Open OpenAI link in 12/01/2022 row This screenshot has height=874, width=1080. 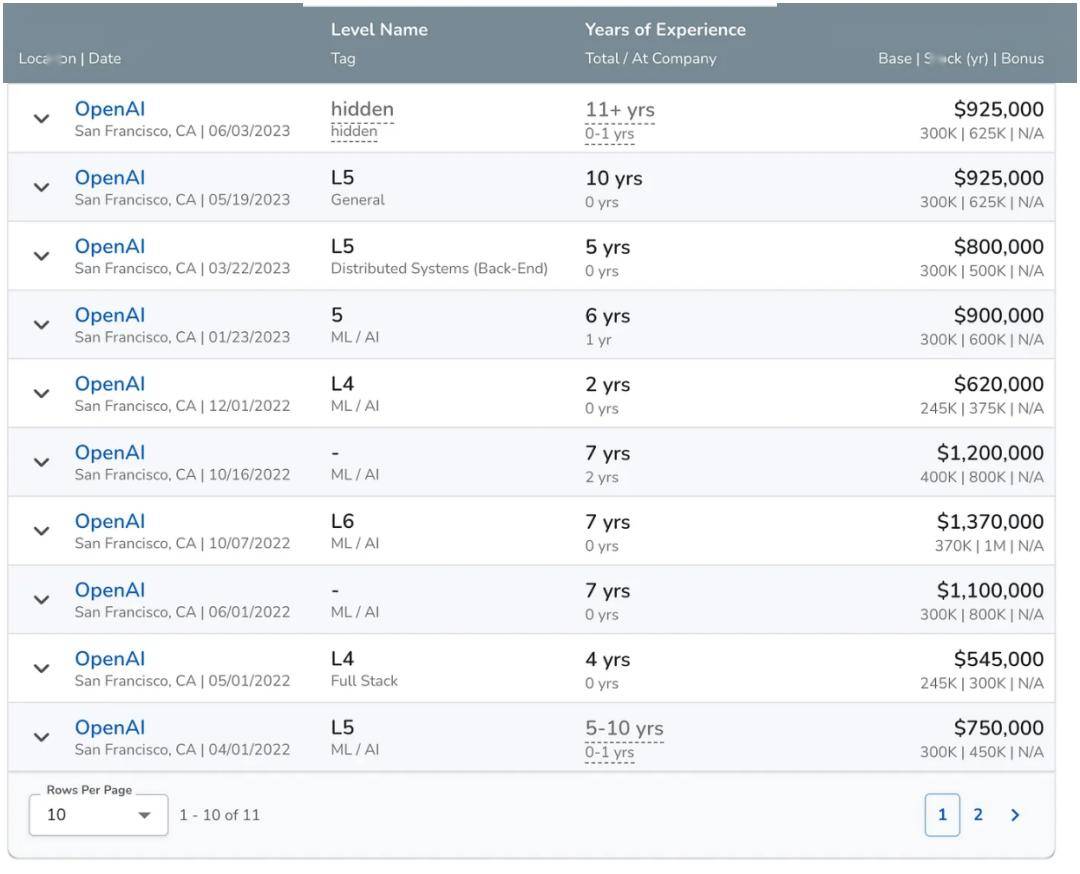point(110,384)
